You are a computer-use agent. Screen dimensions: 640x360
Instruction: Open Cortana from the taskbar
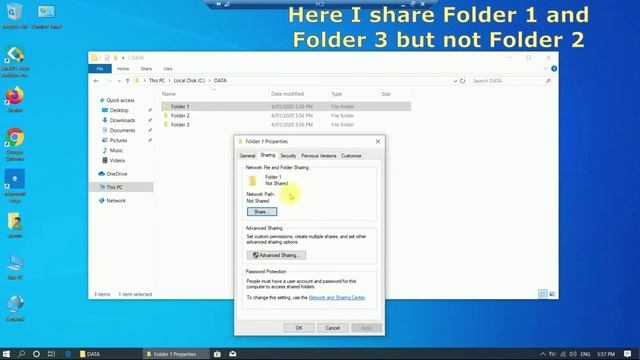coord(36,354)
